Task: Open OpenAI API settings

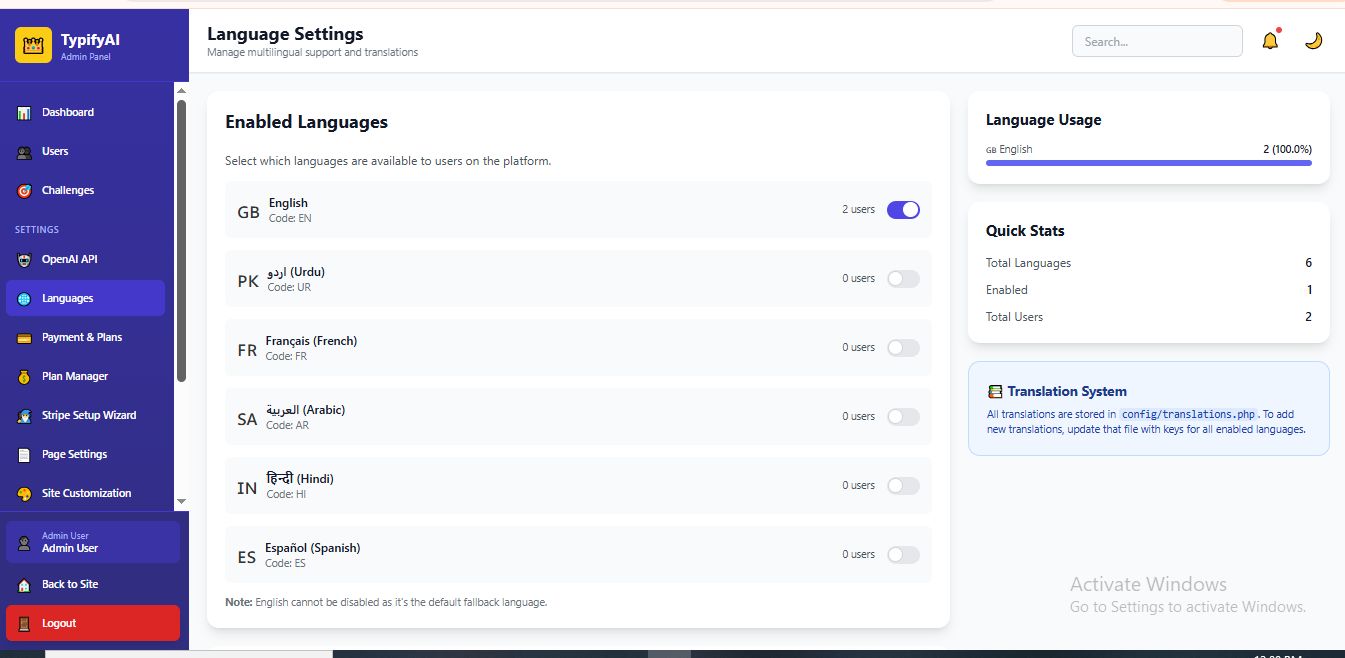Action: [x=85, y=260]
